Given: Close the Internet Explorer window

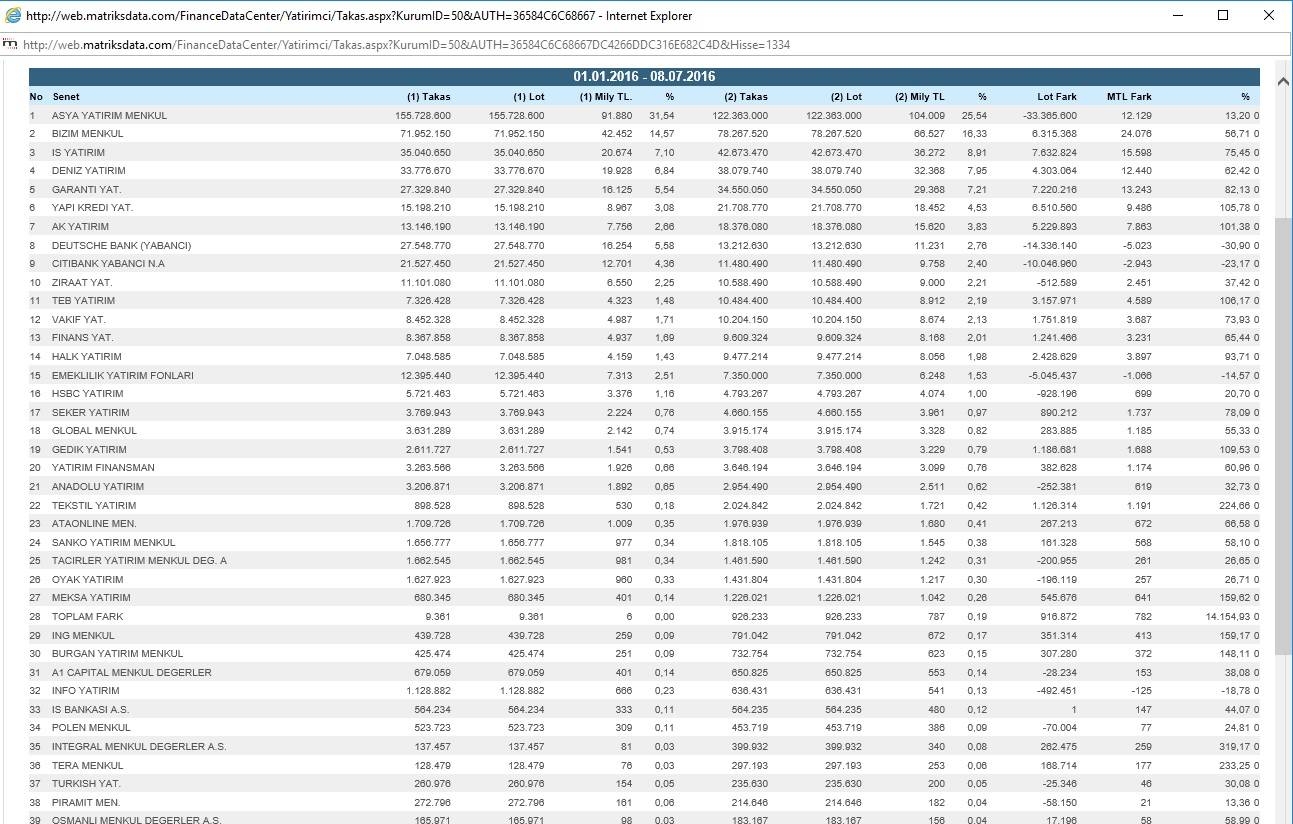Looking at the screenshot, I should [x=1269, y=15].
